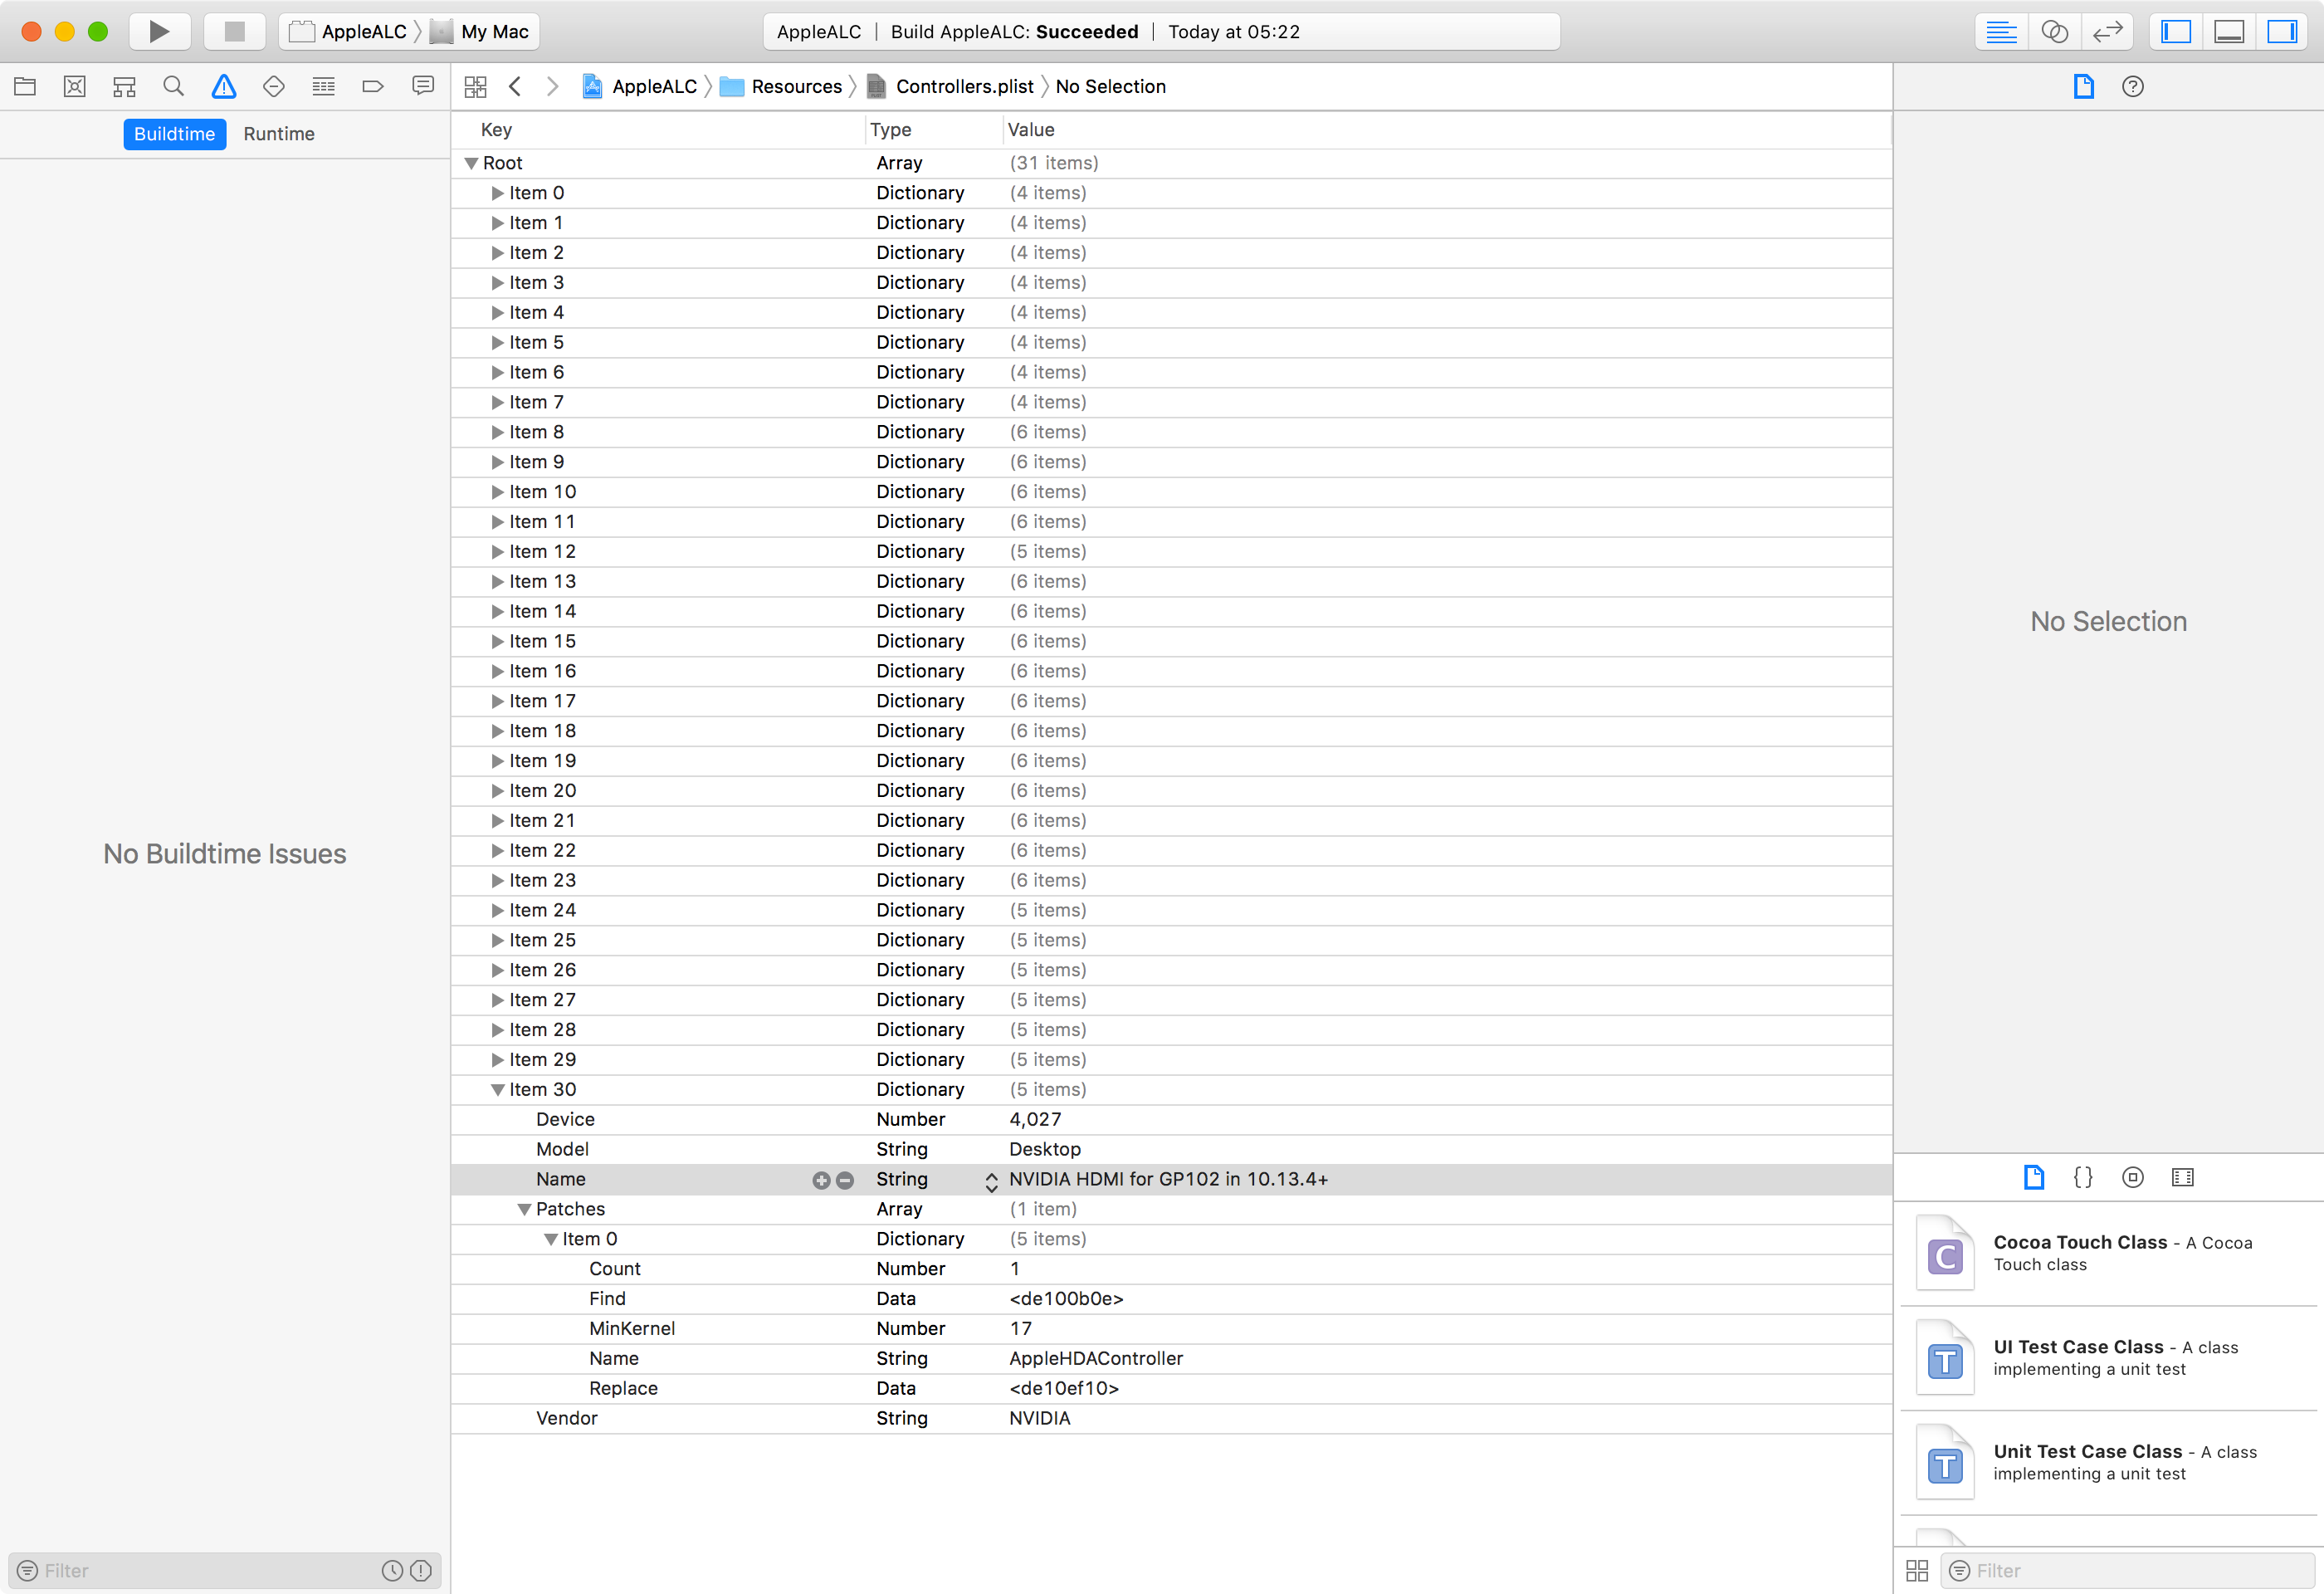The width and height of the screenshot is (2324, 1594).
Task: Show the Version editor
Action: 2107,32
